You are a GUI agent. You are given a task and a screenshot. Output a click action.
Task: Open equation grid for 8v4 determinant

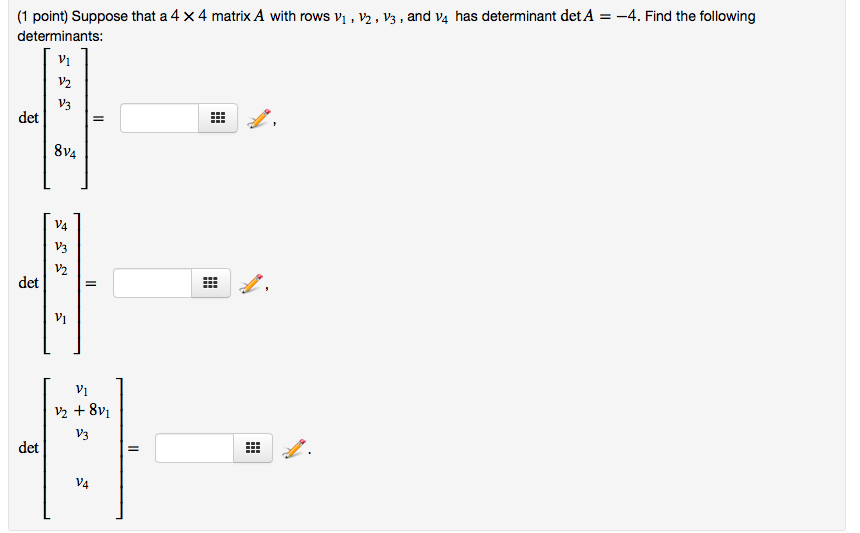(x=218, y=118)
